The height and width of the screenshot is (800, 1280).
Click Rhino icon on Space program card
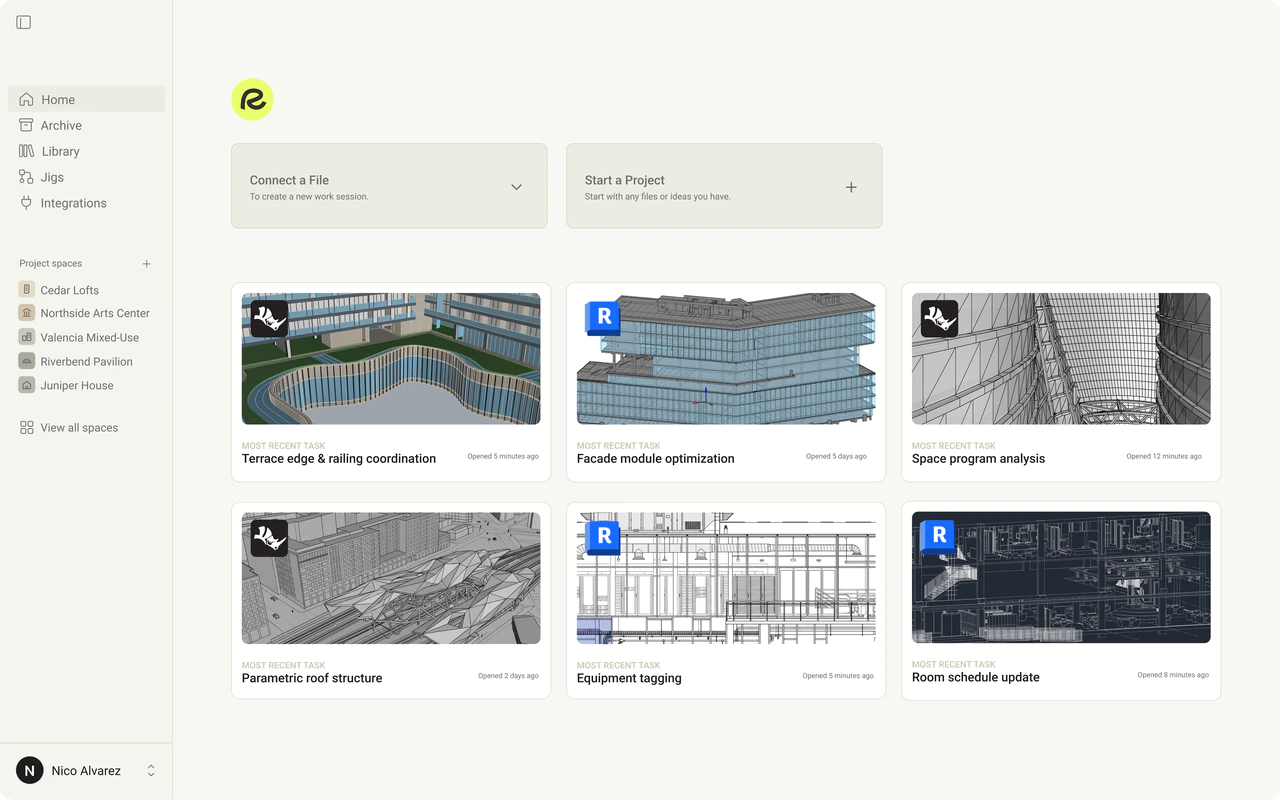(x=939, y=319)
